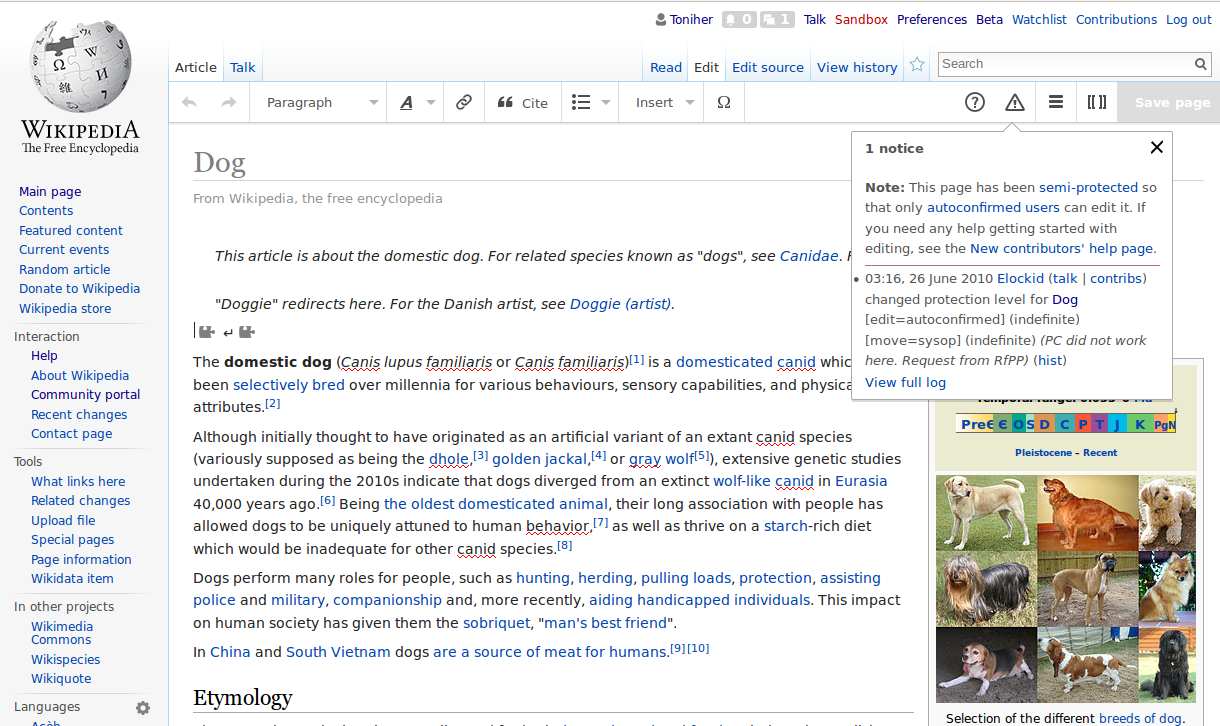Screen dimensions: 1220x726
Task: Click the redo arrow in editor toolbar
Action: coord(228,102)
